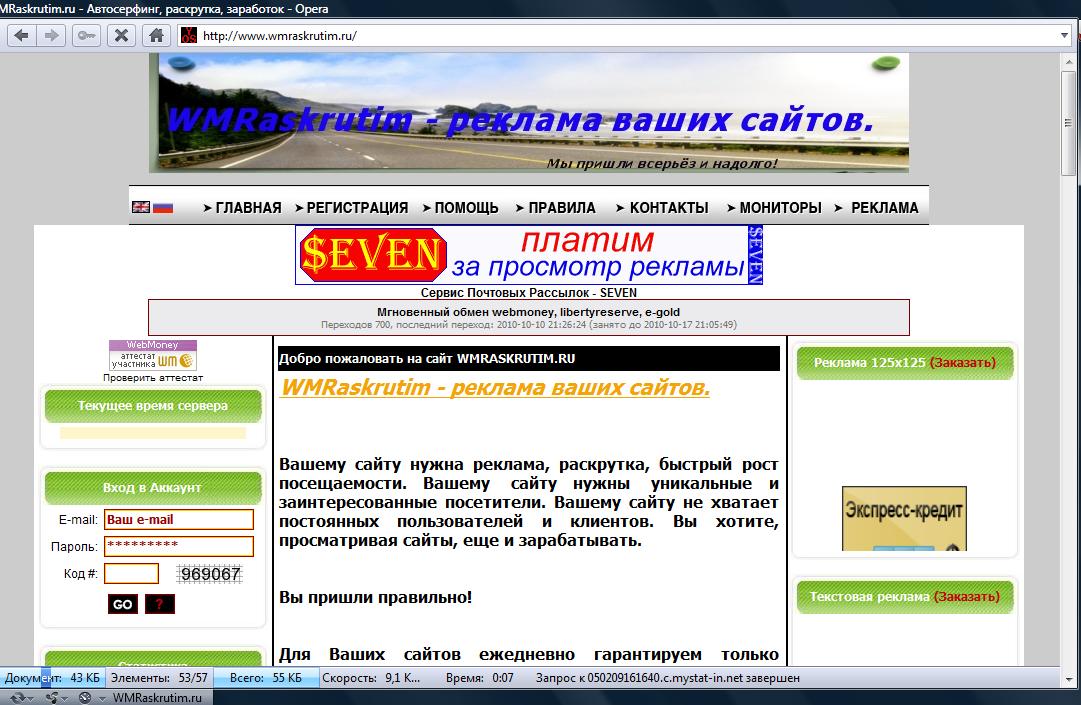Viewport: 1081px width, 705px height.
Task: Click the Пароль password field
Action: pos(179,546)
